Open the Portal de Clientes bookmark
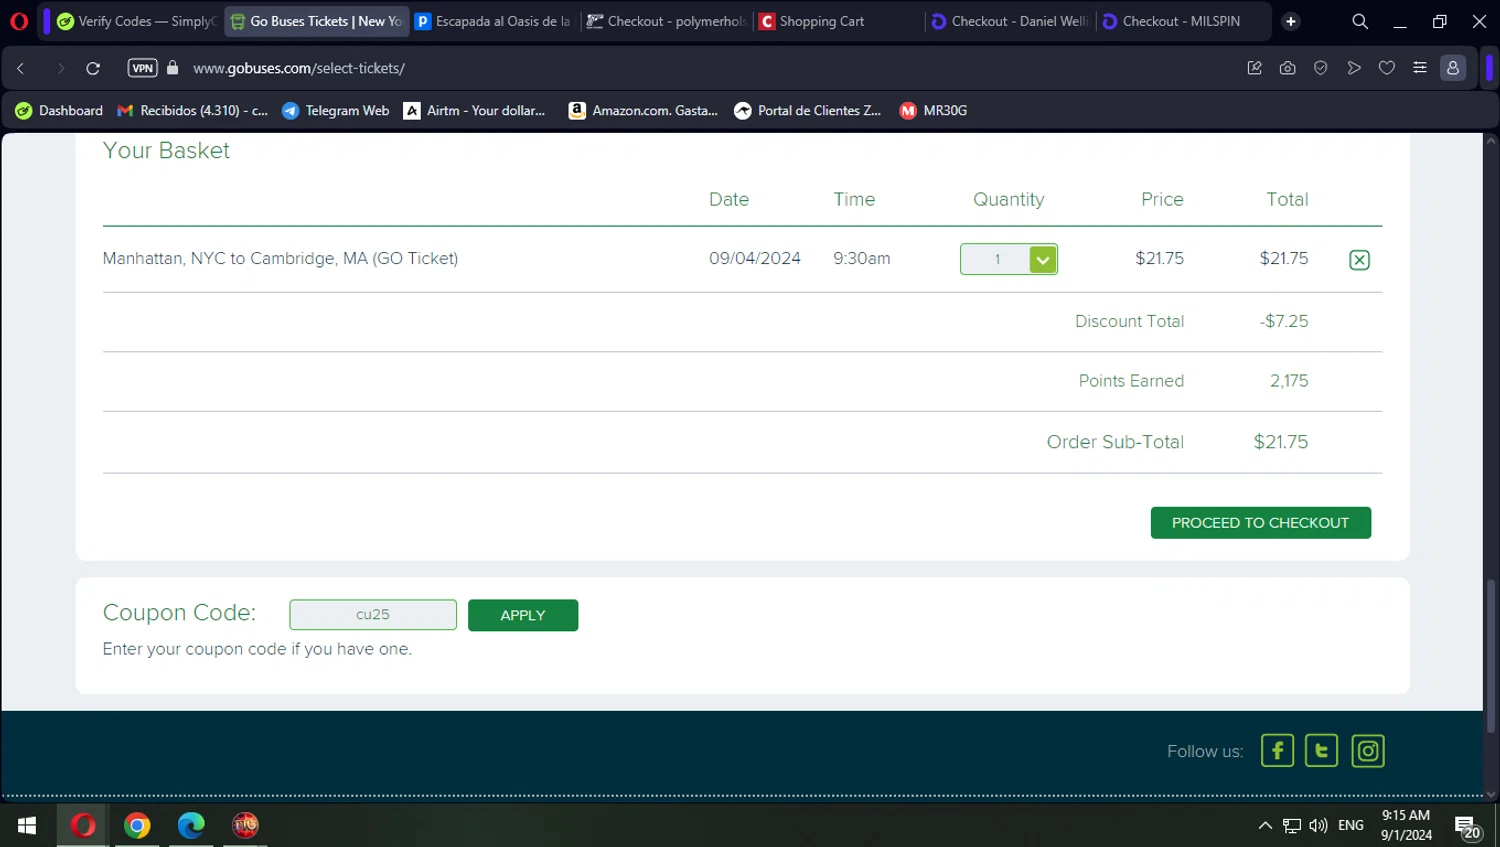 [808, 111]
